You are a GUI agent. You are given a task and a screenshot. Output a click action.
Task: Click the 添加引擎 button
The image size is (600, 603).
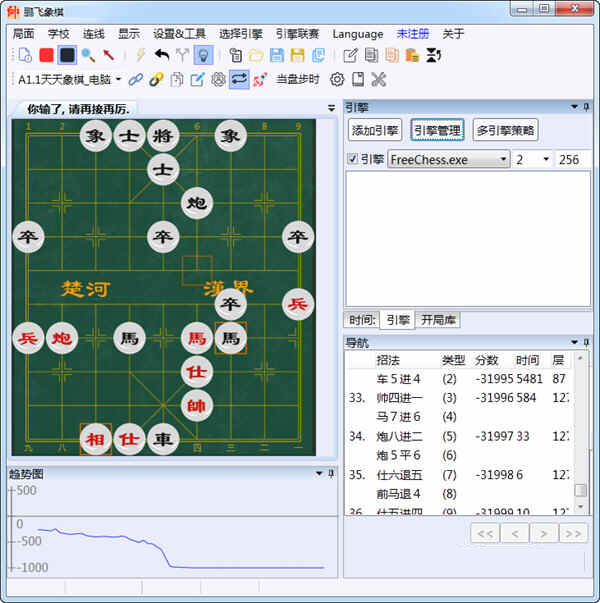coord(375,130)
